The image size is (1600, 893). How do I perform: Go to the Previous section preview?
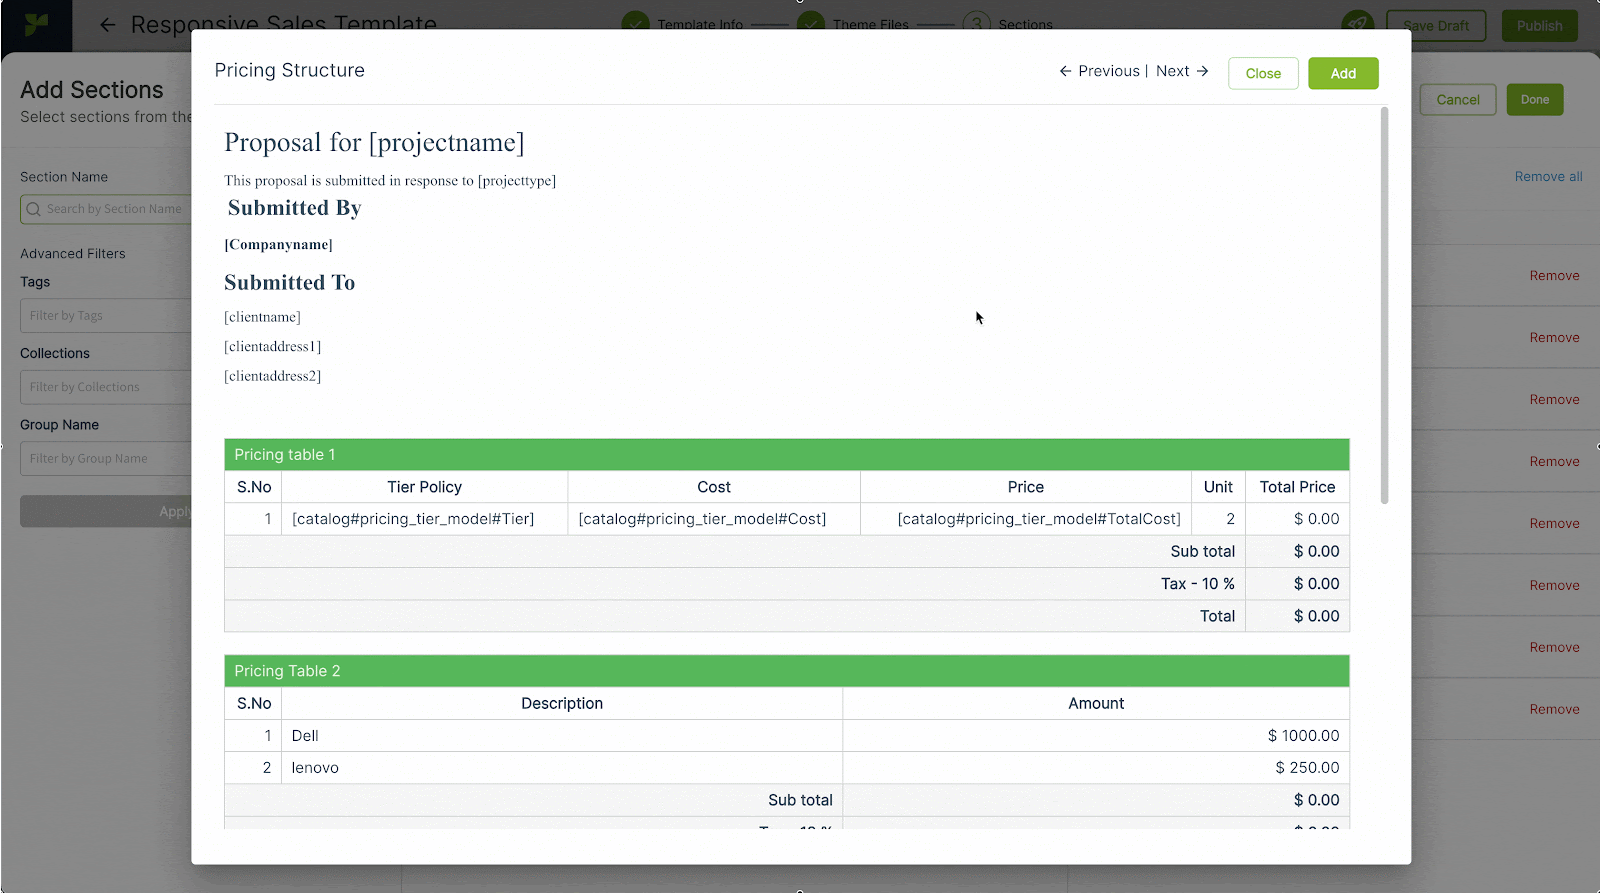coord(1099,71)
